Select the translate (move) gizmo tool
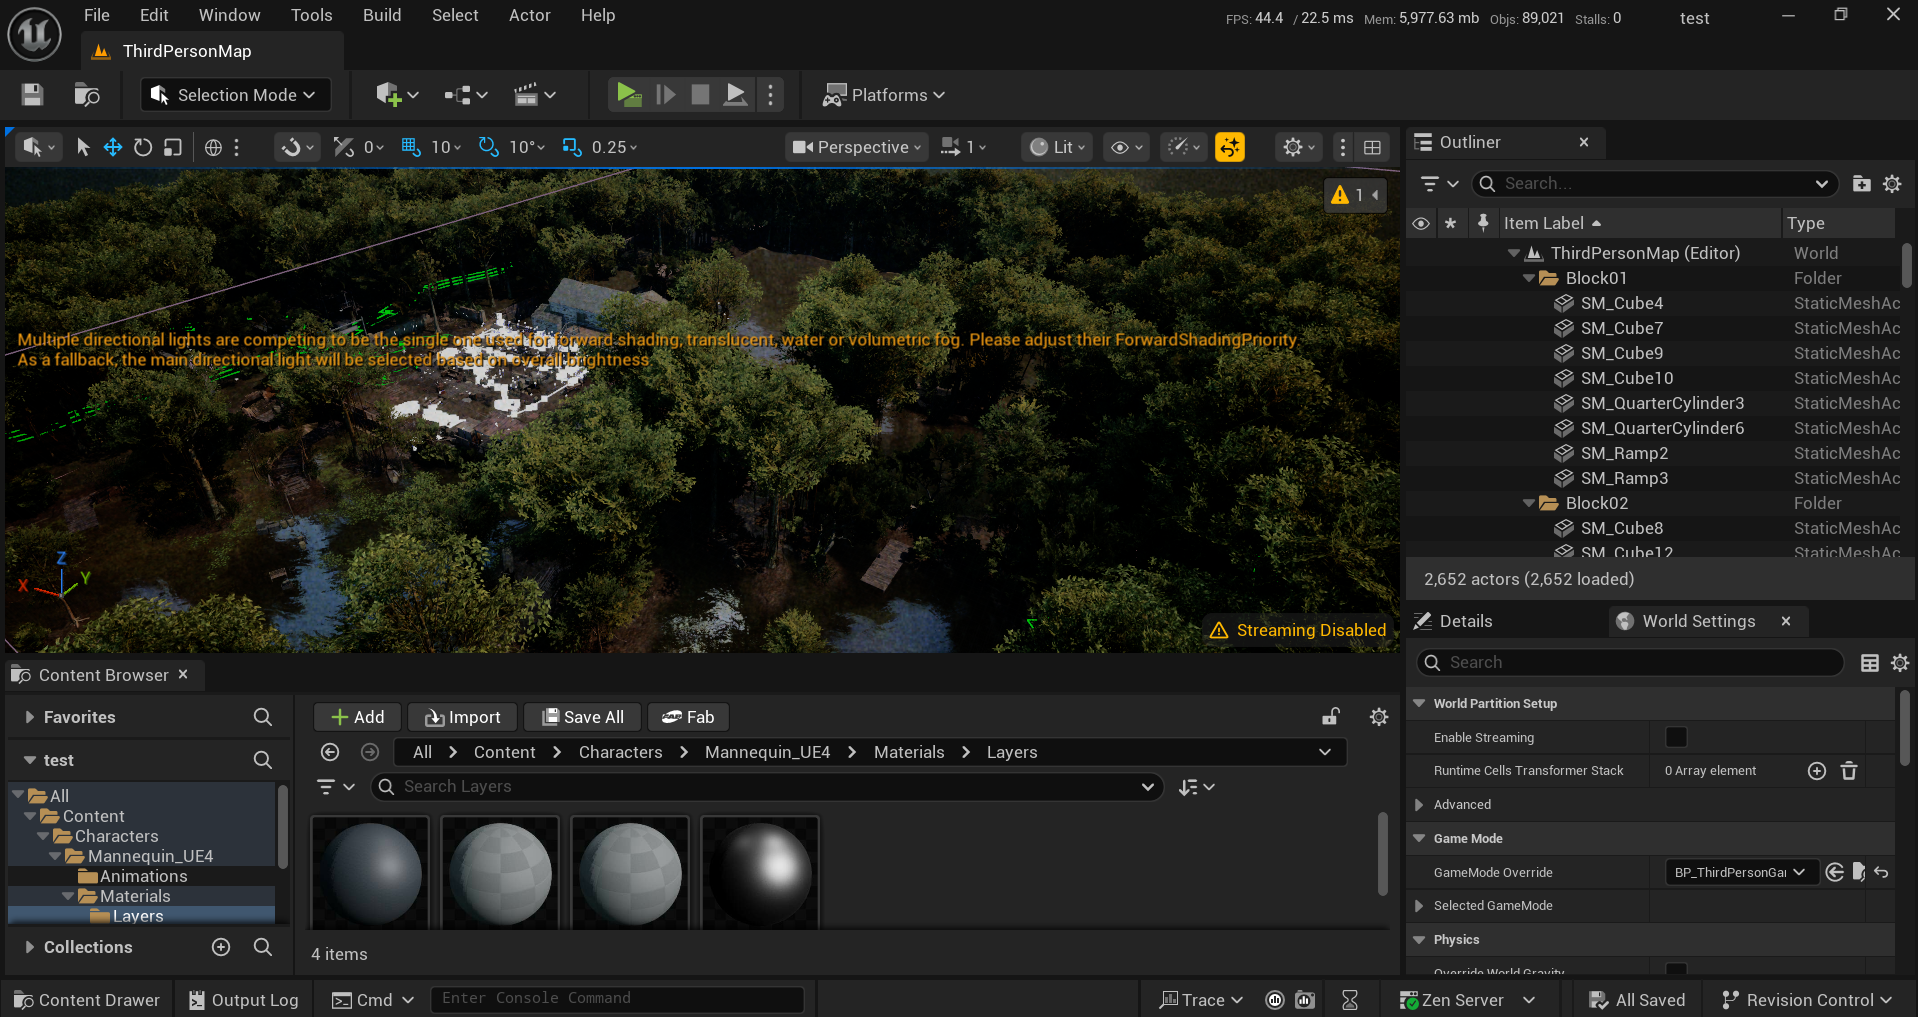The image size is (1918, 1017). pos(113,147)
